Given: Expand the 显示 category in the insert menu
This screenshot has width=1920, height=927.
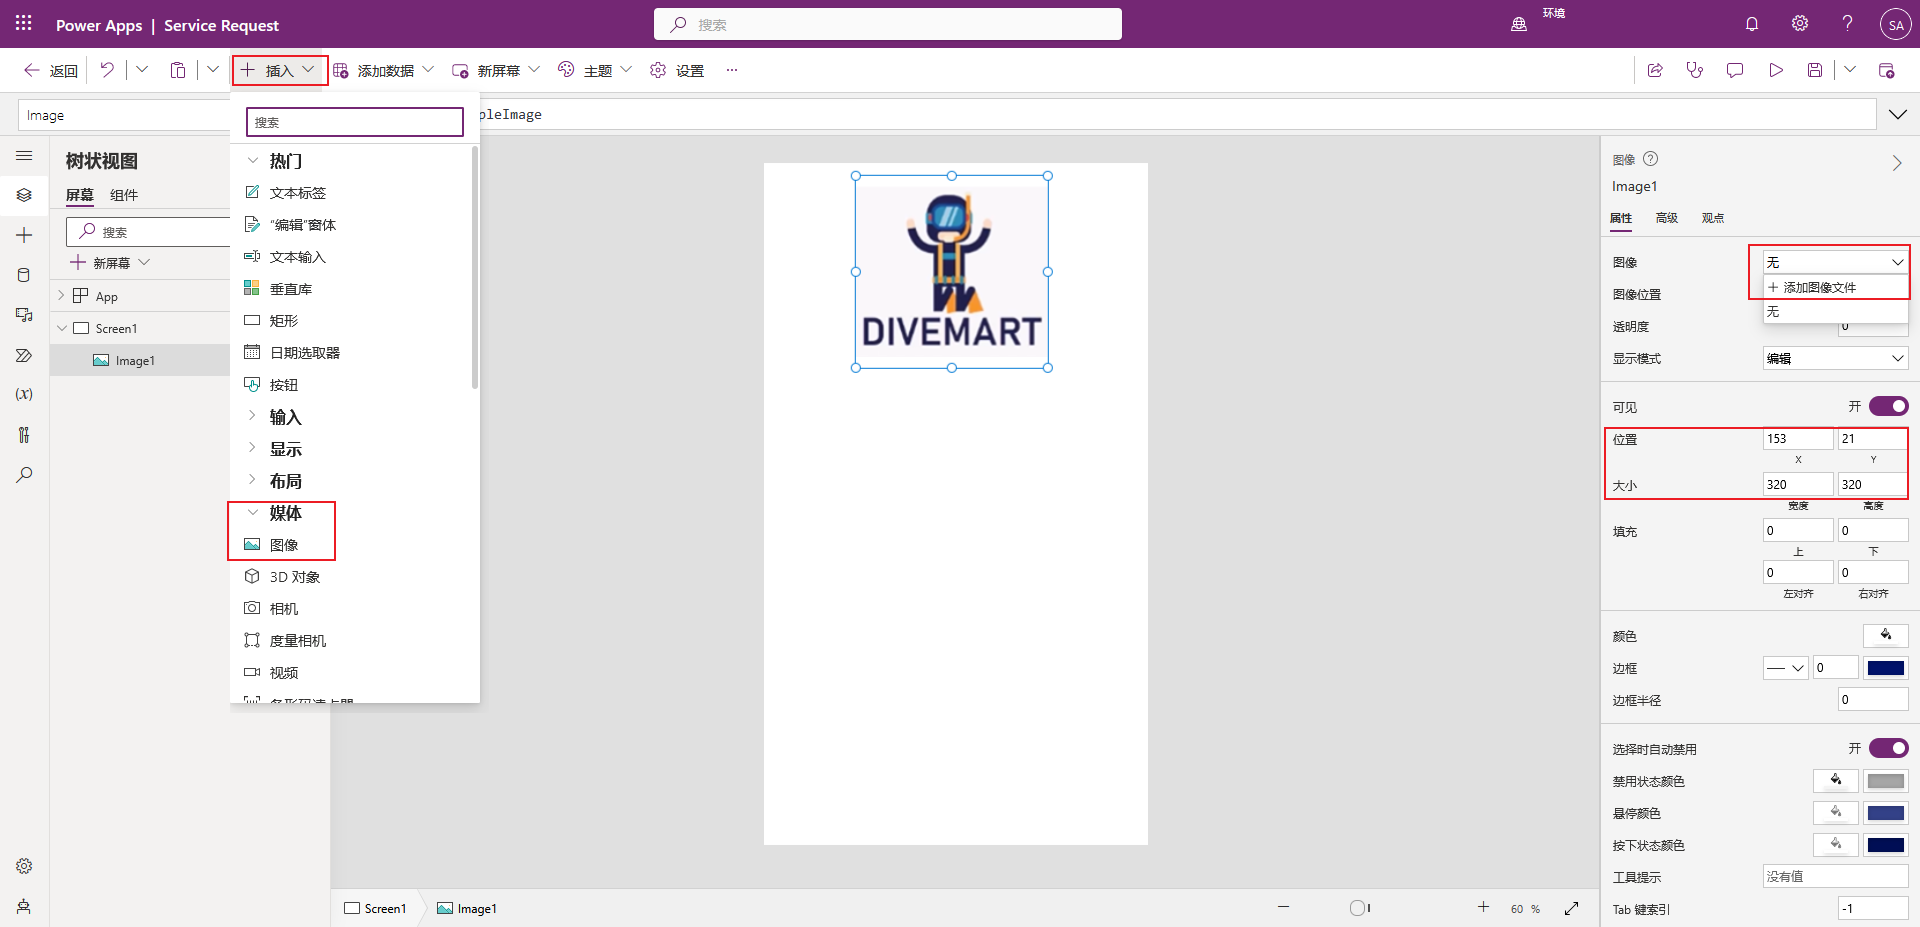Looking at the screenshot, I should point(253,449).
